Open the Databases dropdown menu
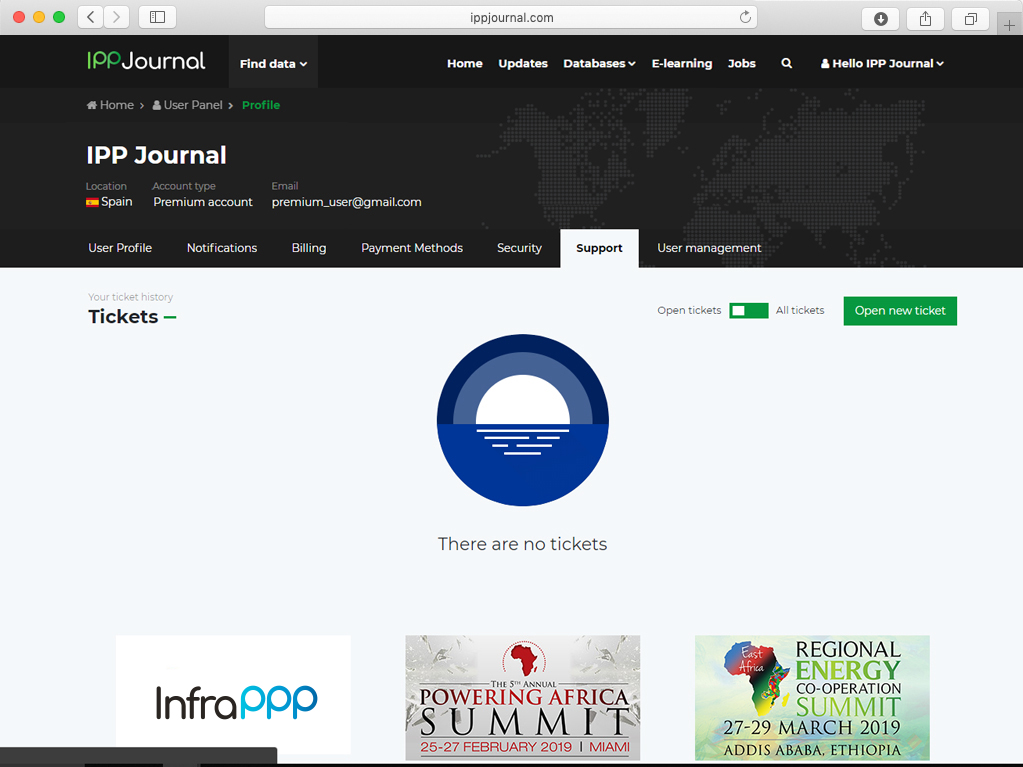 tap(599, 63)
